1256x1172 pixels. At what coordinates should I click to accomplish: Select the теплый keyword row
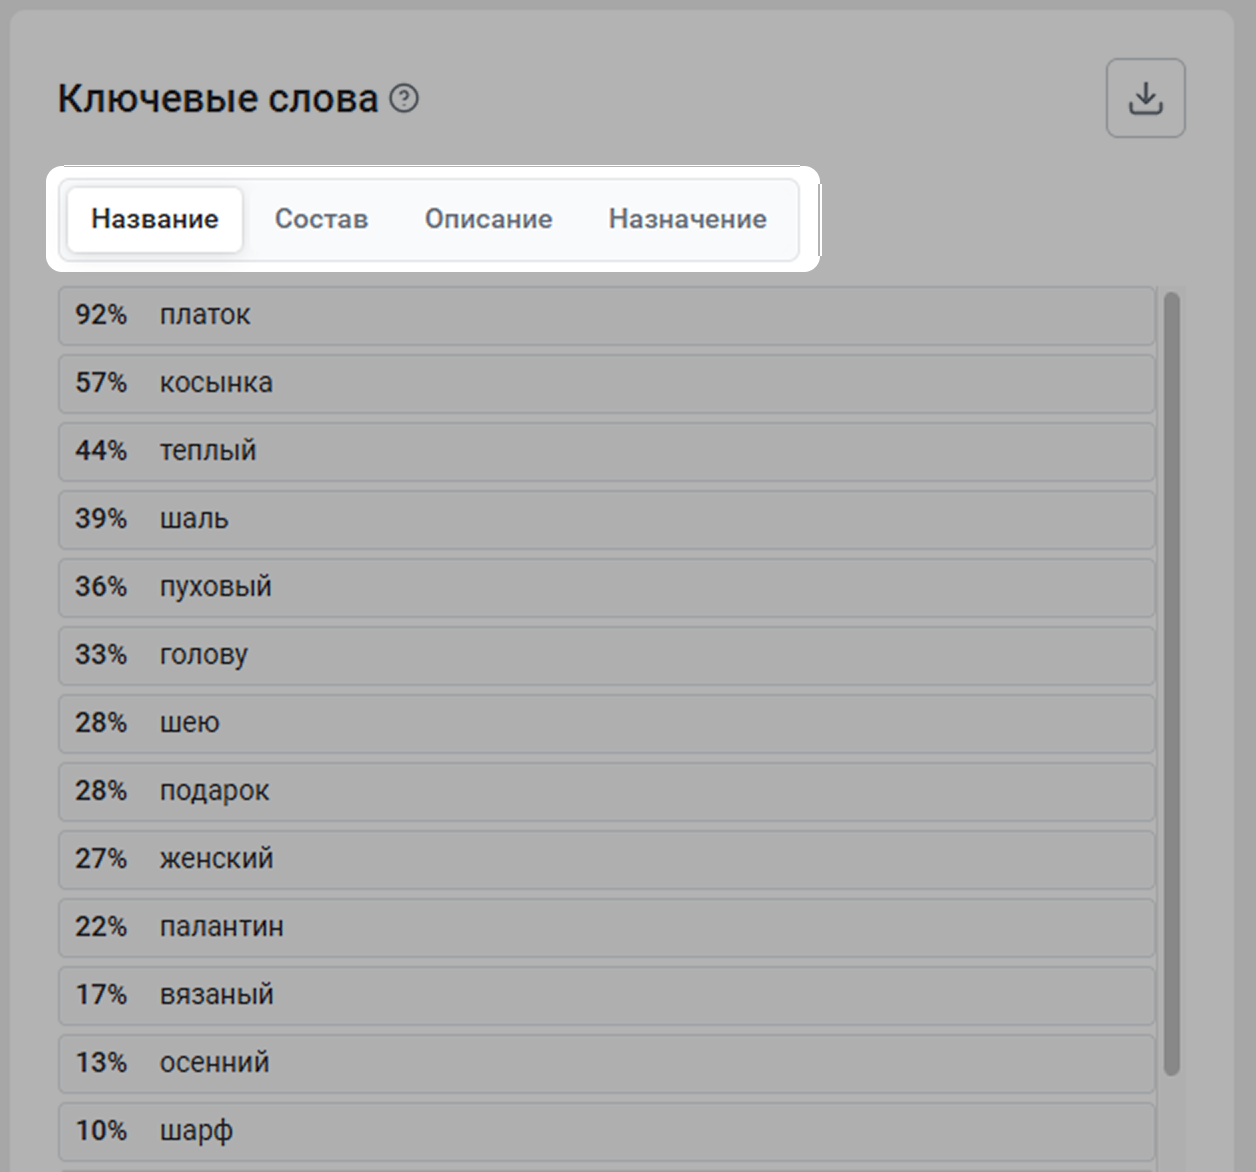click(x=605, y=451)
